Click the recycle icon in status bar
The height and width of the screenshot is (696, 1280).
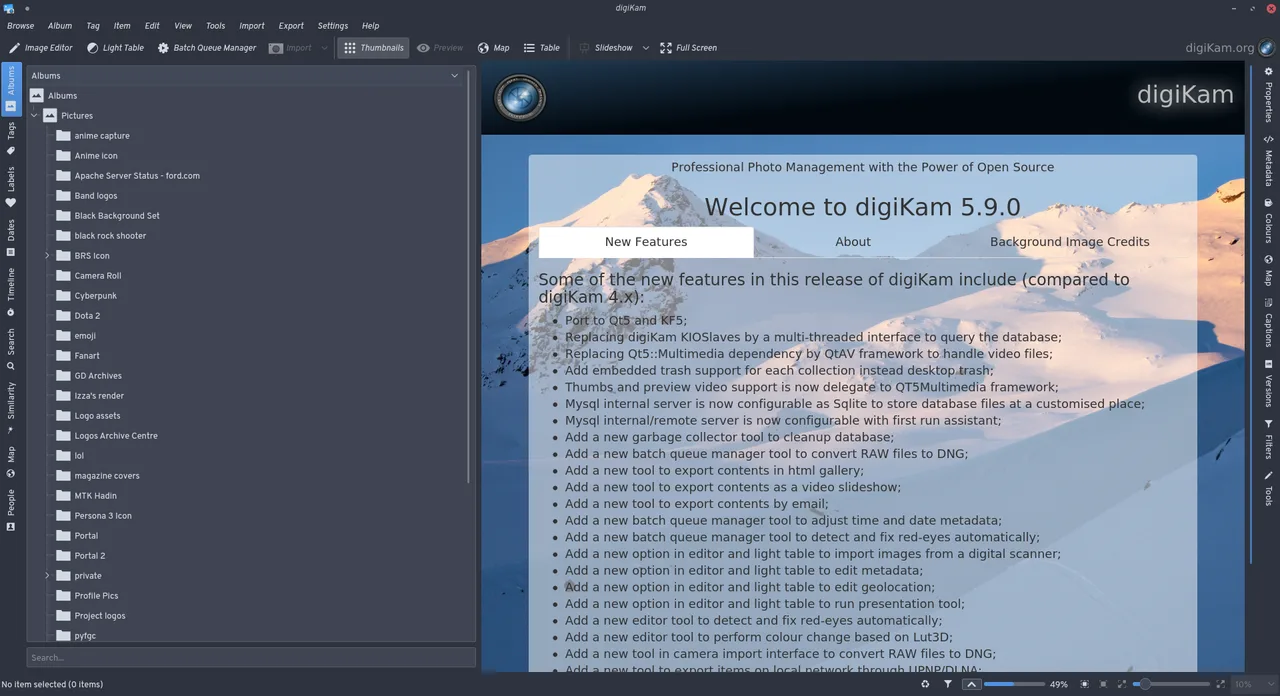coord(926,684)
